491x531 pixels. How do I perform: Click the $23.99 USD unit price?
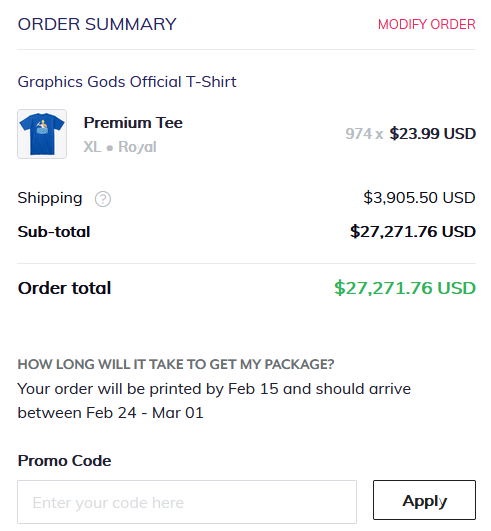coord(433,134)
